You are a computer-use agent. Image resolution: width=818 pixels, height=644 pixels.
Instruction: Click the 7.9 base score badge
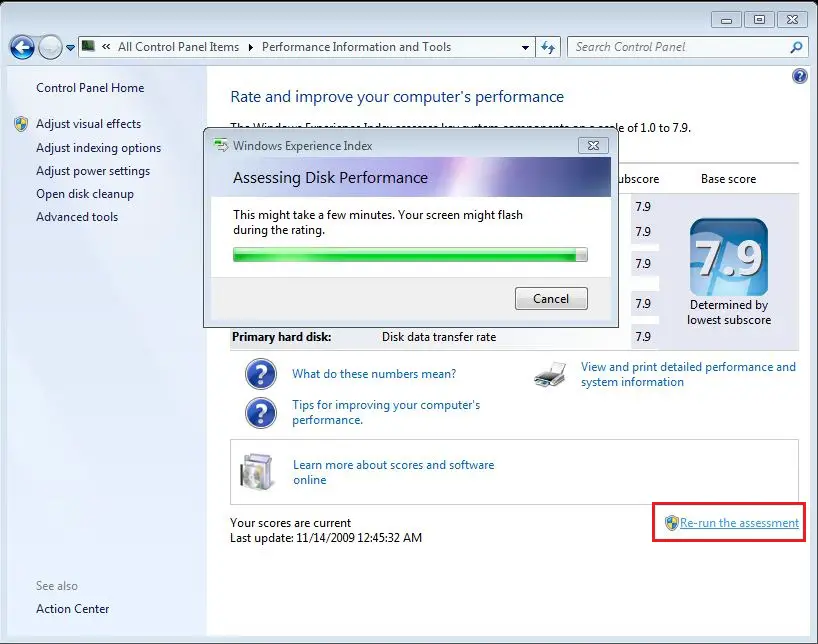(x=728, y=257)
